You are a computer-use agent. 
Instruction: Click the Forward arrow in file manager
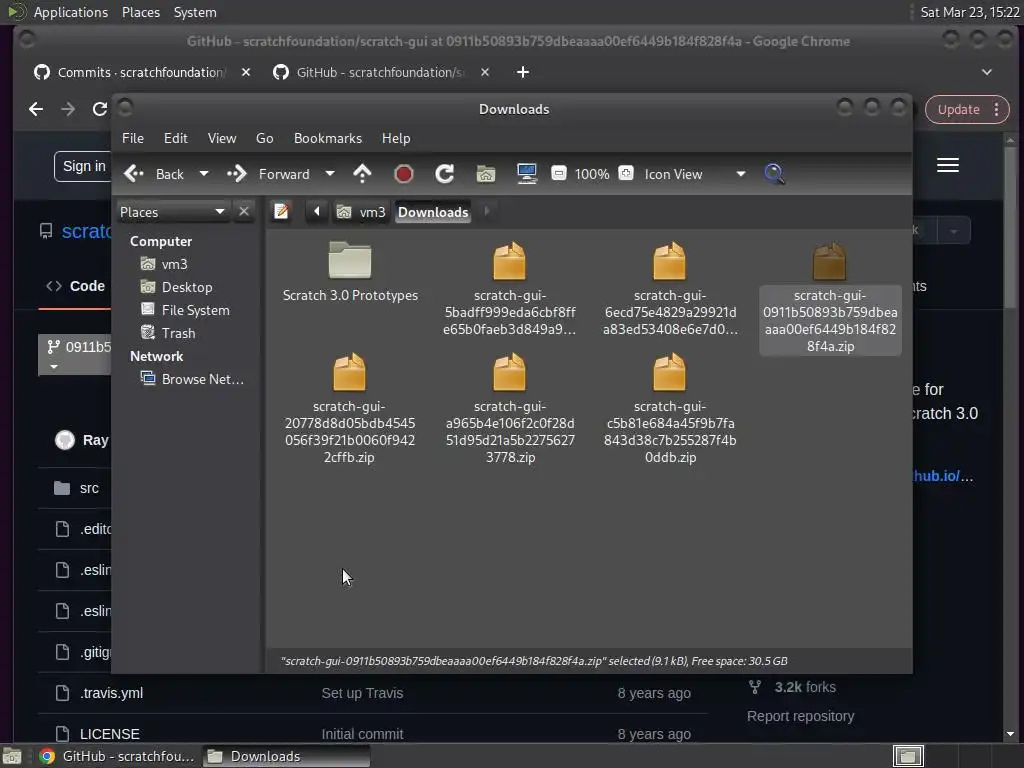pos(268,174)
